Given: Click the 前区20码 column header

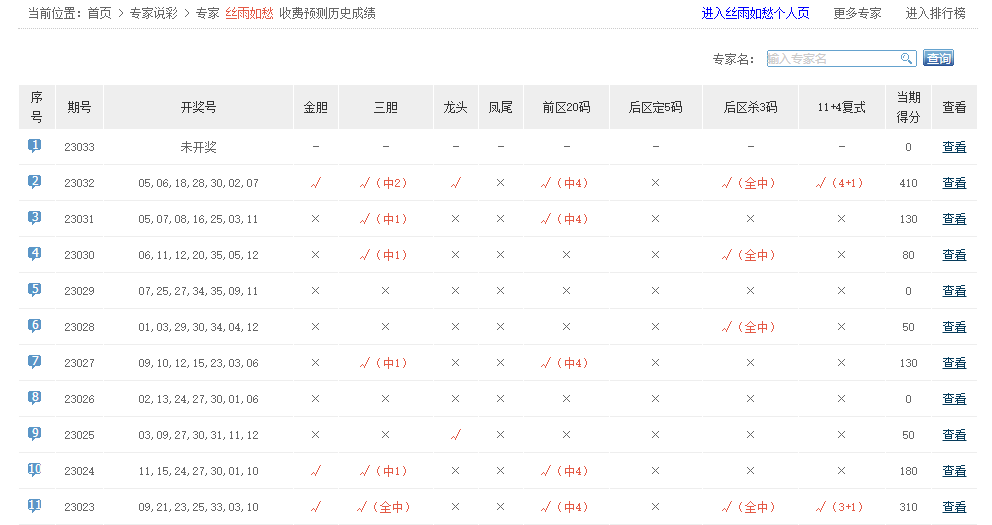Looking at the screenshot, I should 566,107.
